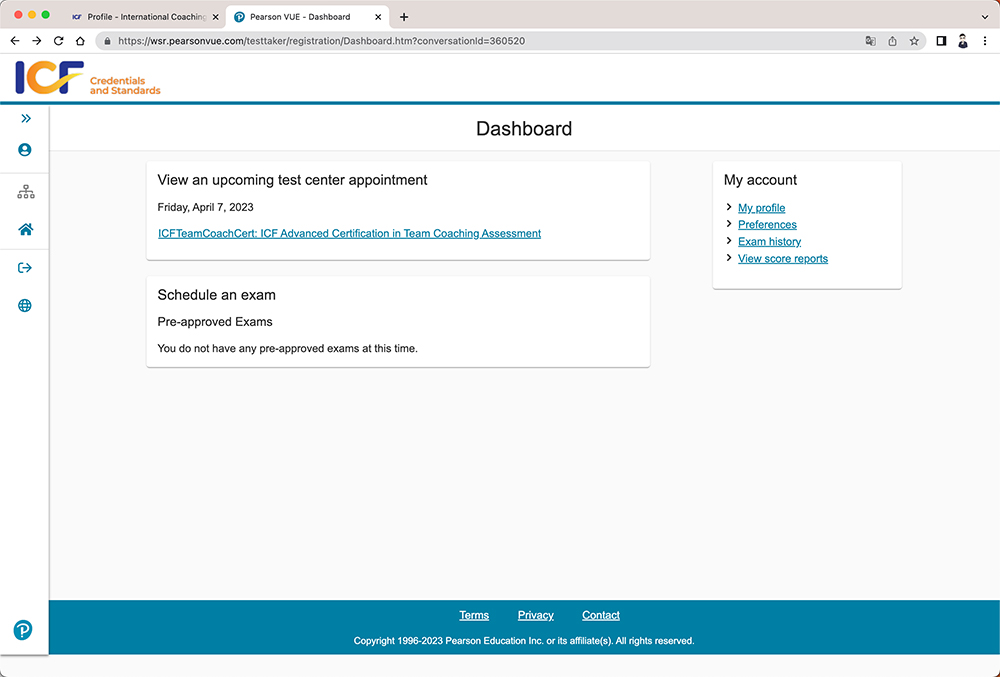Bookmark this page with the star icon
Viewport: 1000px width, 677px height.
click(914, 41)
